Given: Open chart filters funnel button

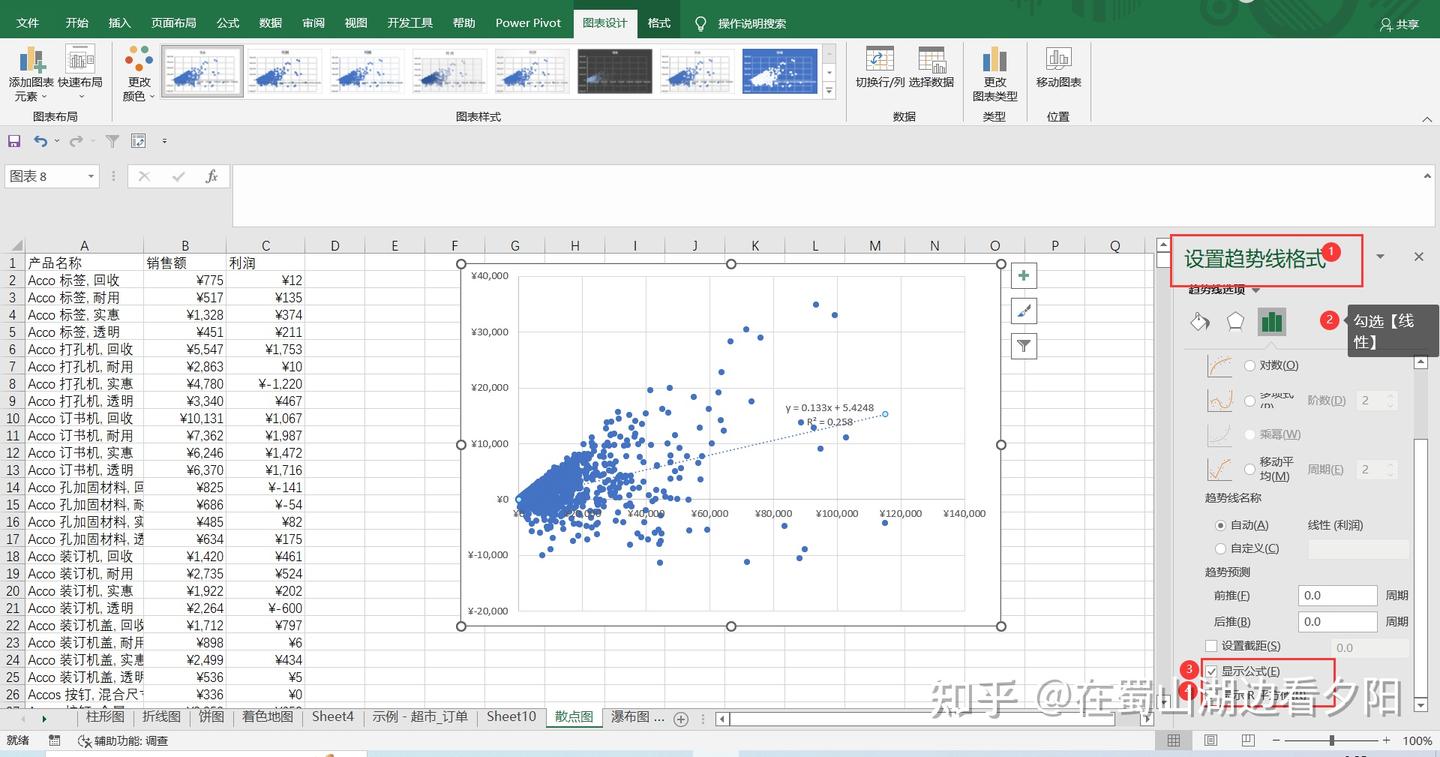Looking at the screenshot, I should tap(1023, 346).
